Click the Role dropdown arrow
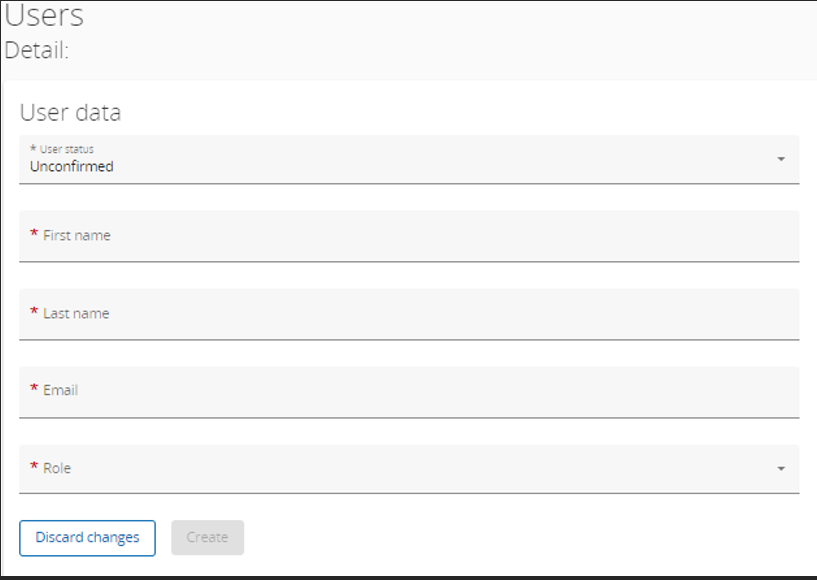The width and height of the screenshot is (817, 580). point(781,468)
